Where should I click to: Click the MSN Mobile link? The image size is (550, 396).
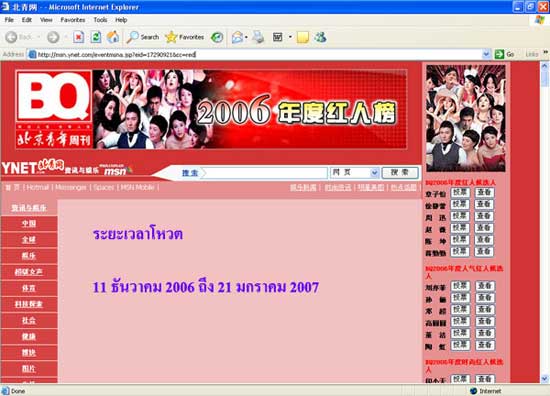coord(138,188)
